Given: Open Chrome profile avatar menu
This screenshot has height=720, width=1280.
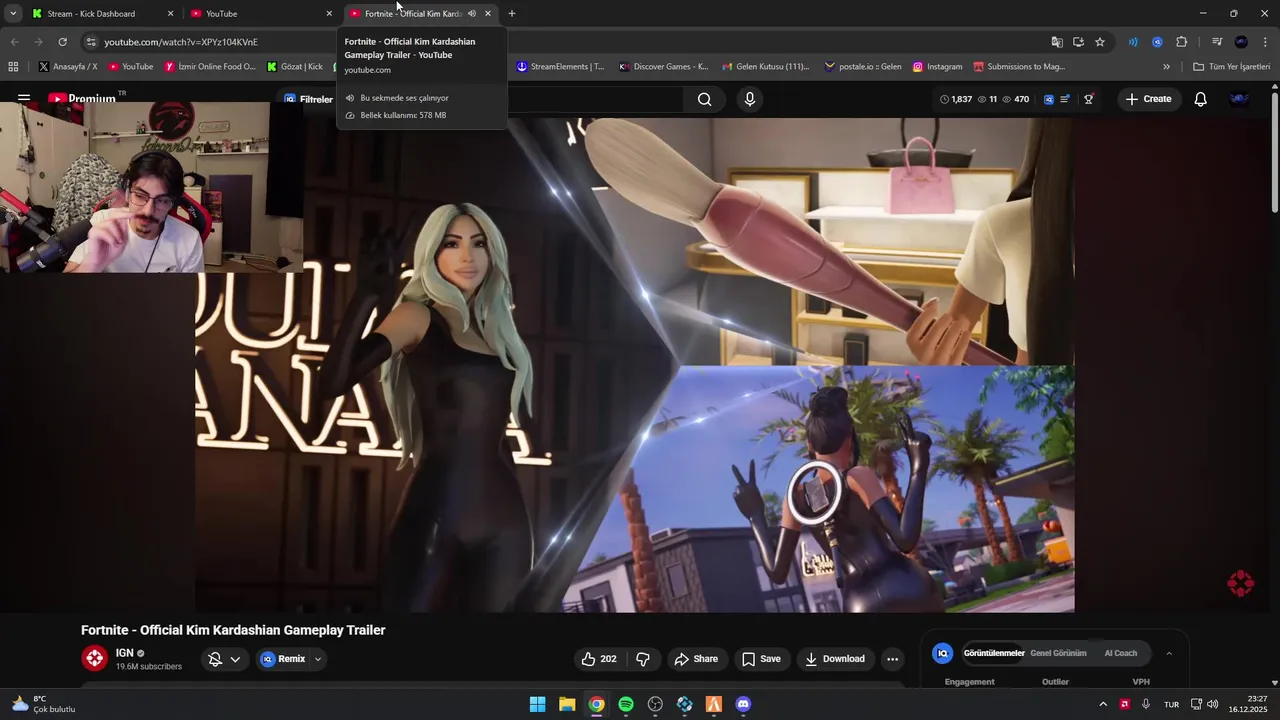Looking at the screenshot, I should [1241, 42].
